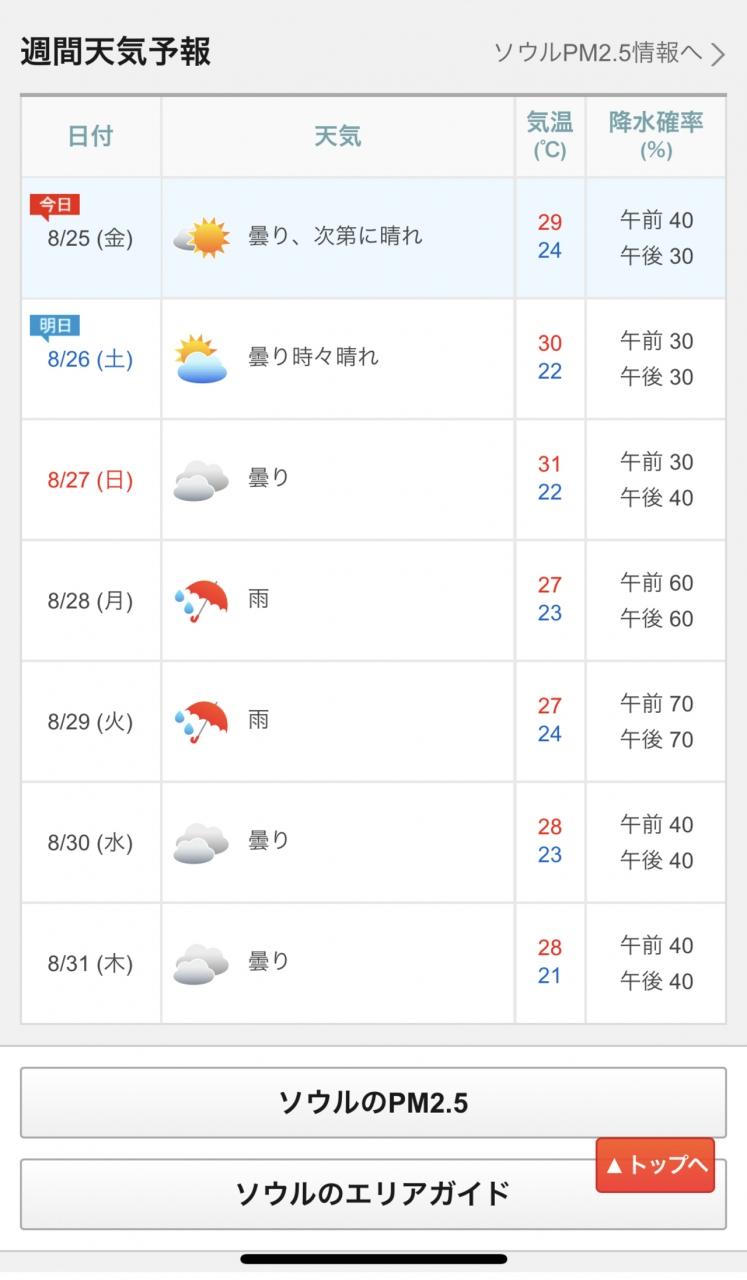Select the 8/27 (日) date cell
The width and height of the screenshot is (747, 1280).
(91, 480)
